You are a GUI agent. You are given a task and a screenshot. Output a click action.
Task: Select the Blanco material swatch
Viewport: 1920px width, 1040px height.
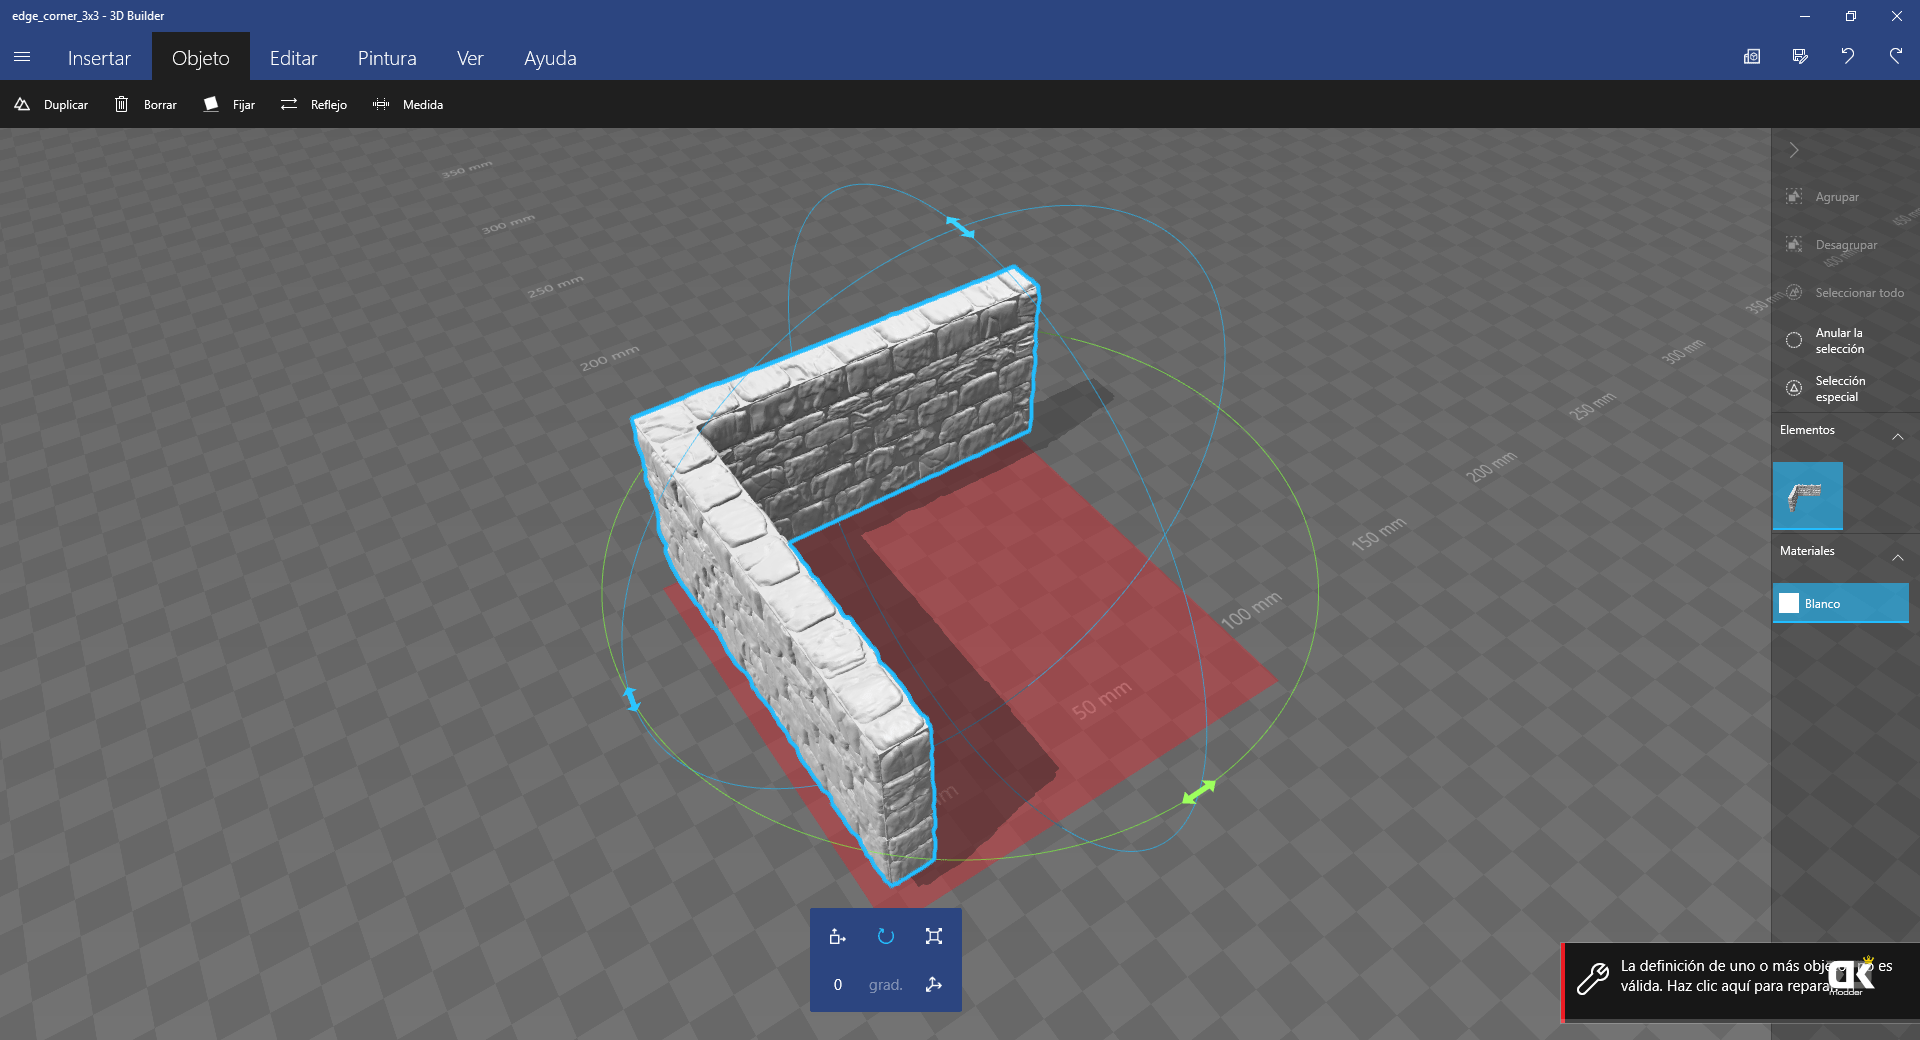1840,604
